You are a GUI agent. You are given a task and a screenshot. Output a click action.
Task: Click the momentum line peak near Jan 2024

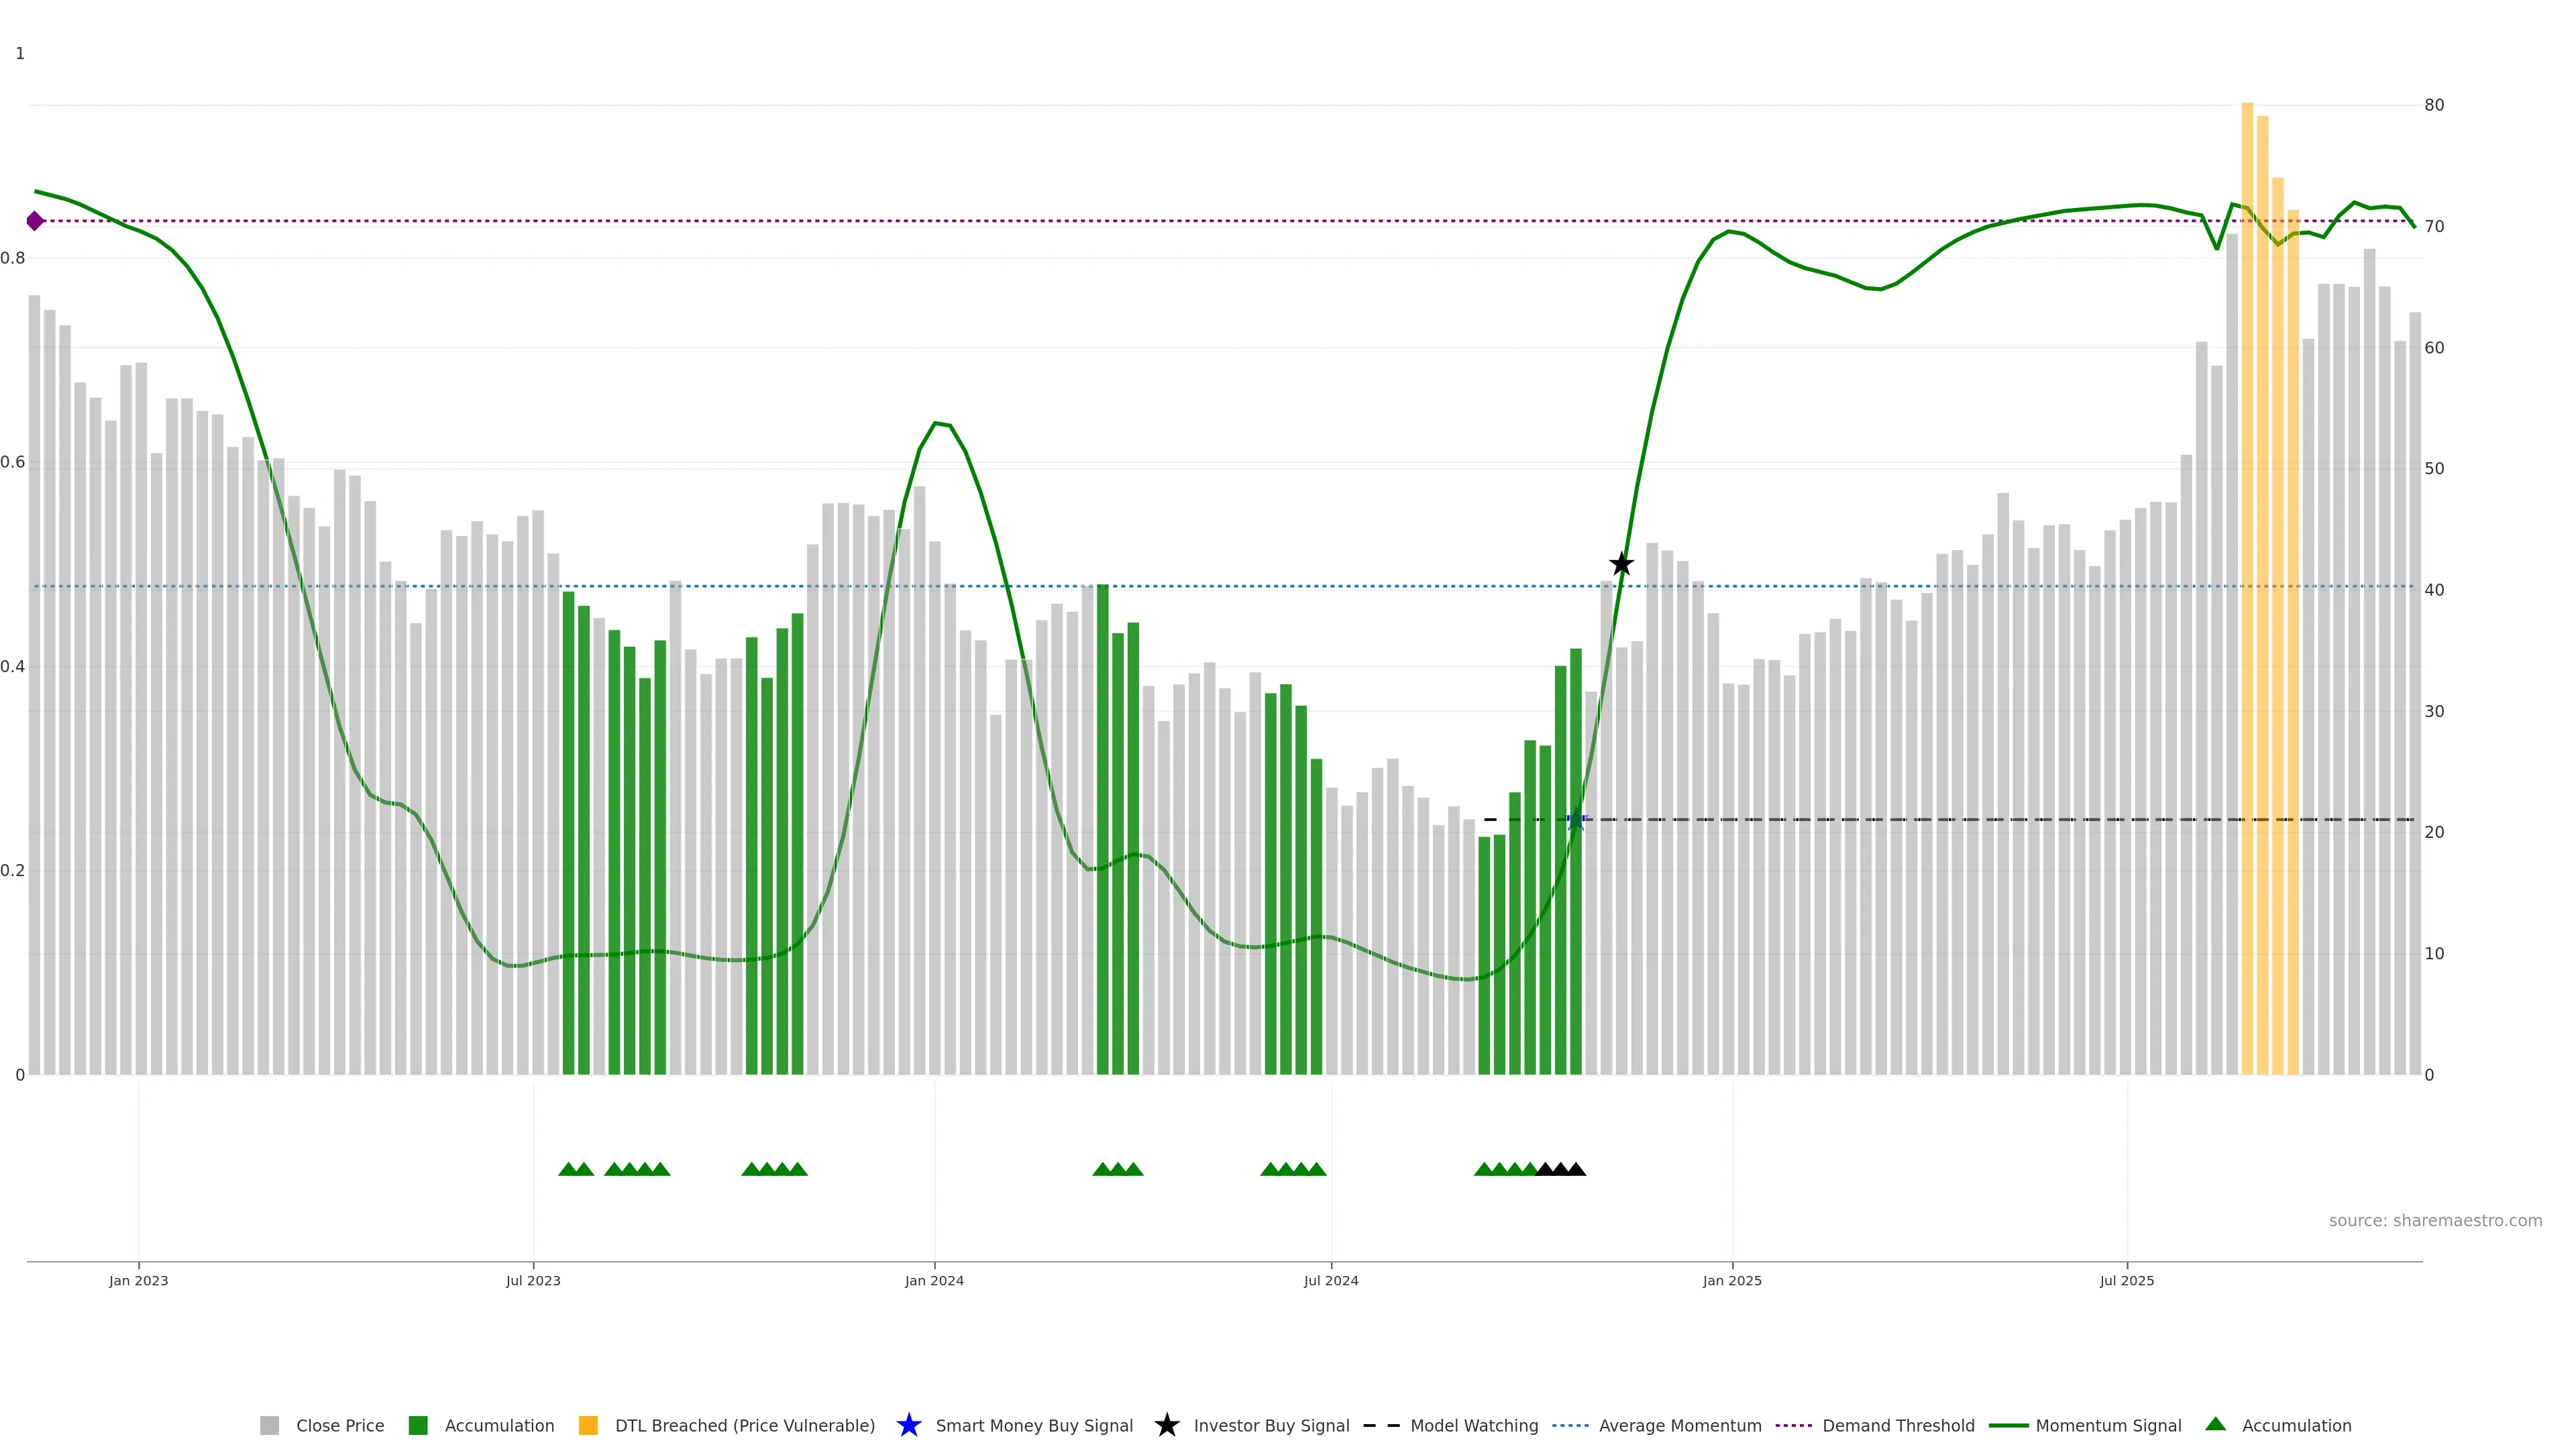(936, 423)
